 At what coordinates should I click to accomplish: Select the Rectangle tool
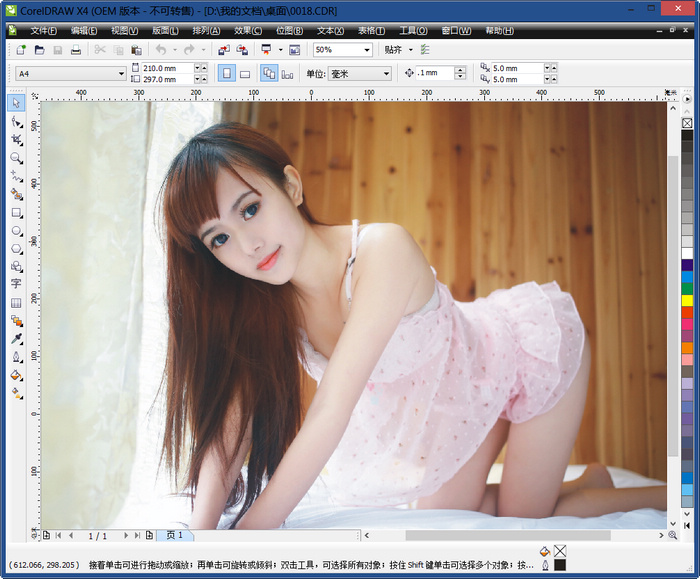(17, 212)
